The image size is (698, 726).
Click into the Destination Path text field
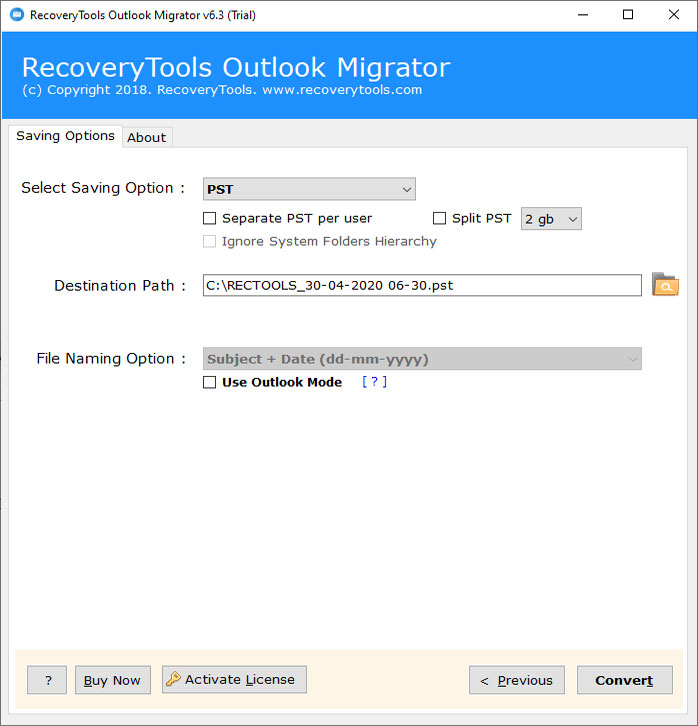[422, 285]
